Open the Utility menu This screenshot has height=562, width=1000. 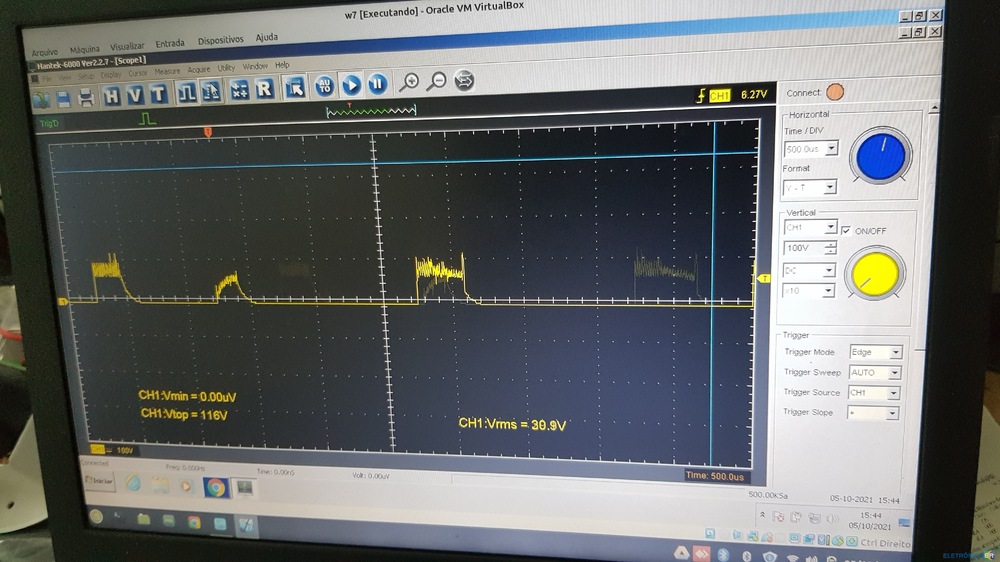[226, 68]
